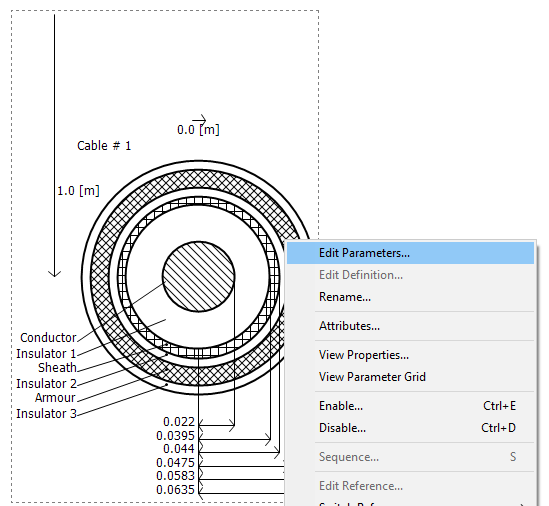Click the hatched conductor core of cable

(x=199, y=276)
